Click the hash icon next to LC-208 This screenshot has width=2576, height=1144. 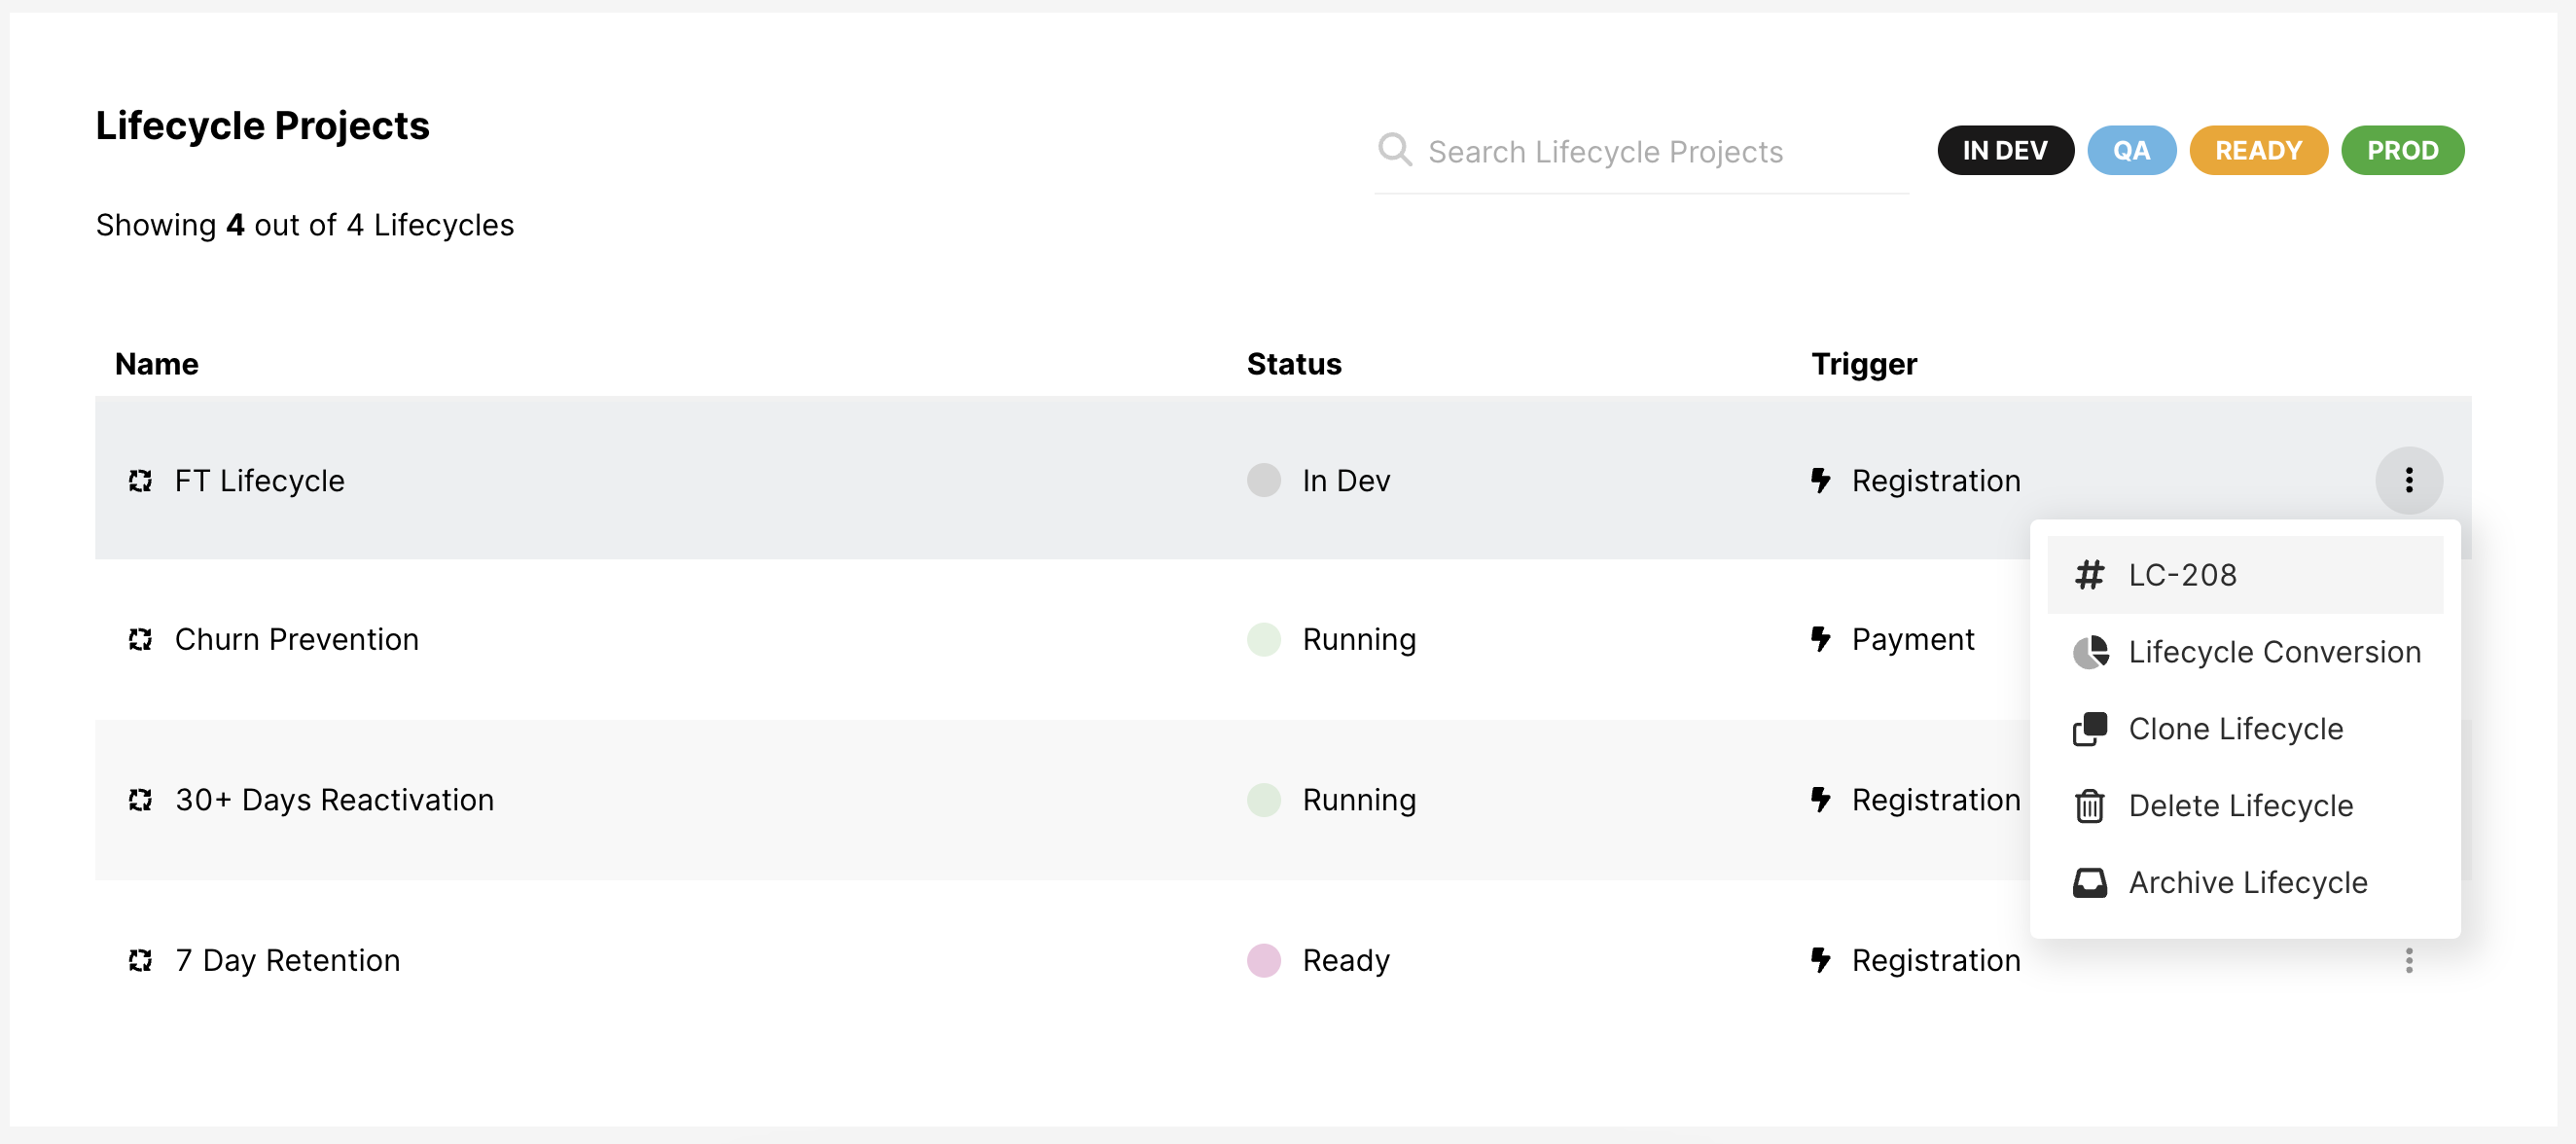tap(2089, 575)
